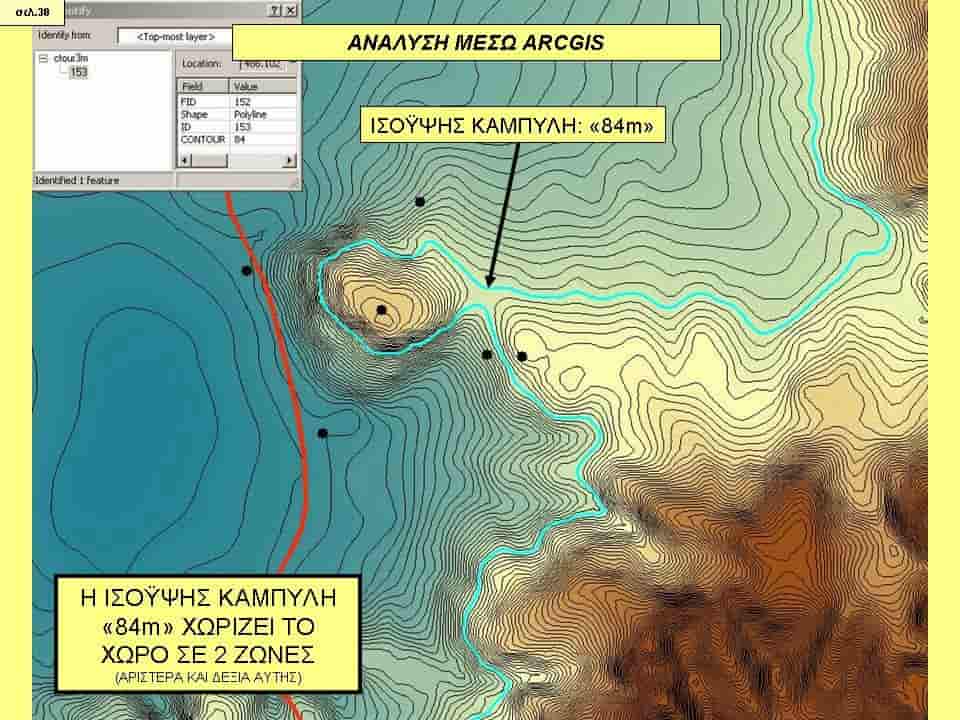Select the Polyline value cell
Screen dimensions: 960x720
263,114
